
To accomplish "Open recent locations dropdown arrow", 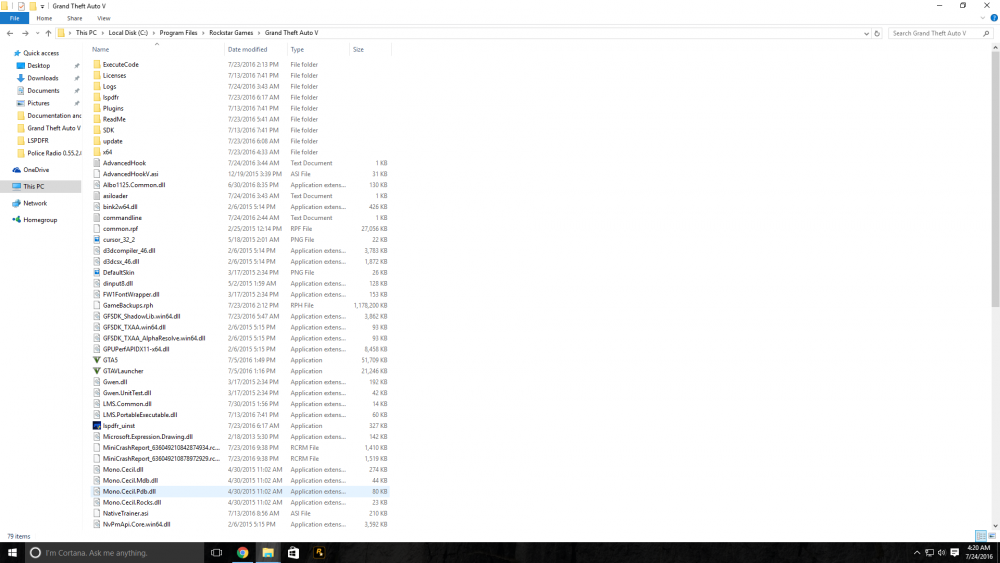I will (37, 33).
